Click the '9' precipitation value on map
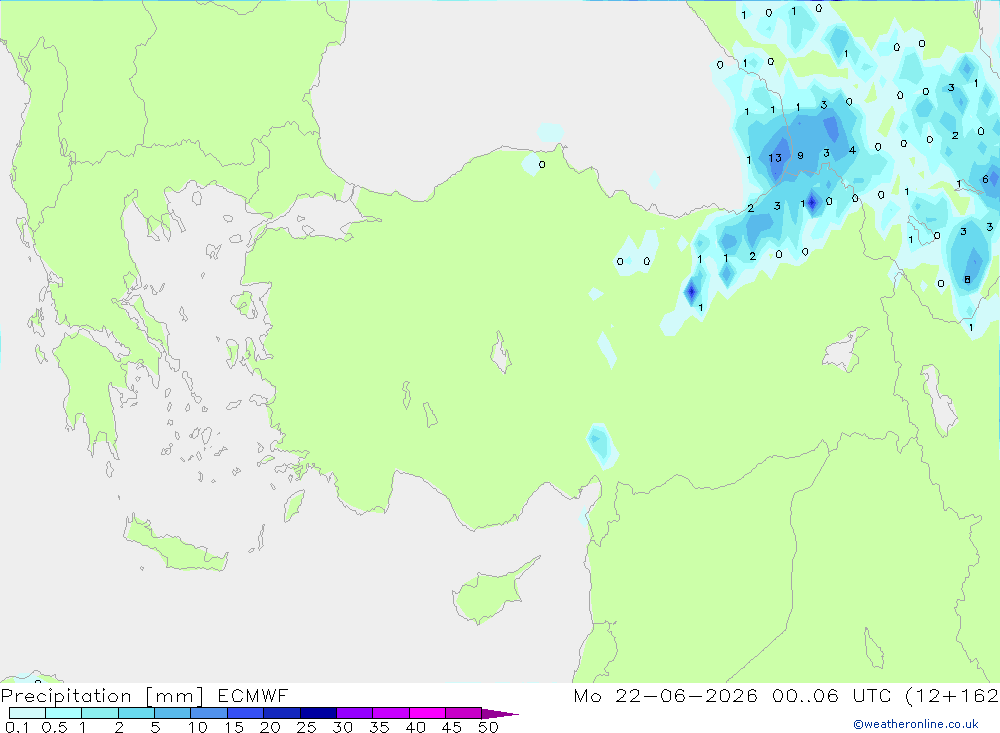 (x=800, y=156)
